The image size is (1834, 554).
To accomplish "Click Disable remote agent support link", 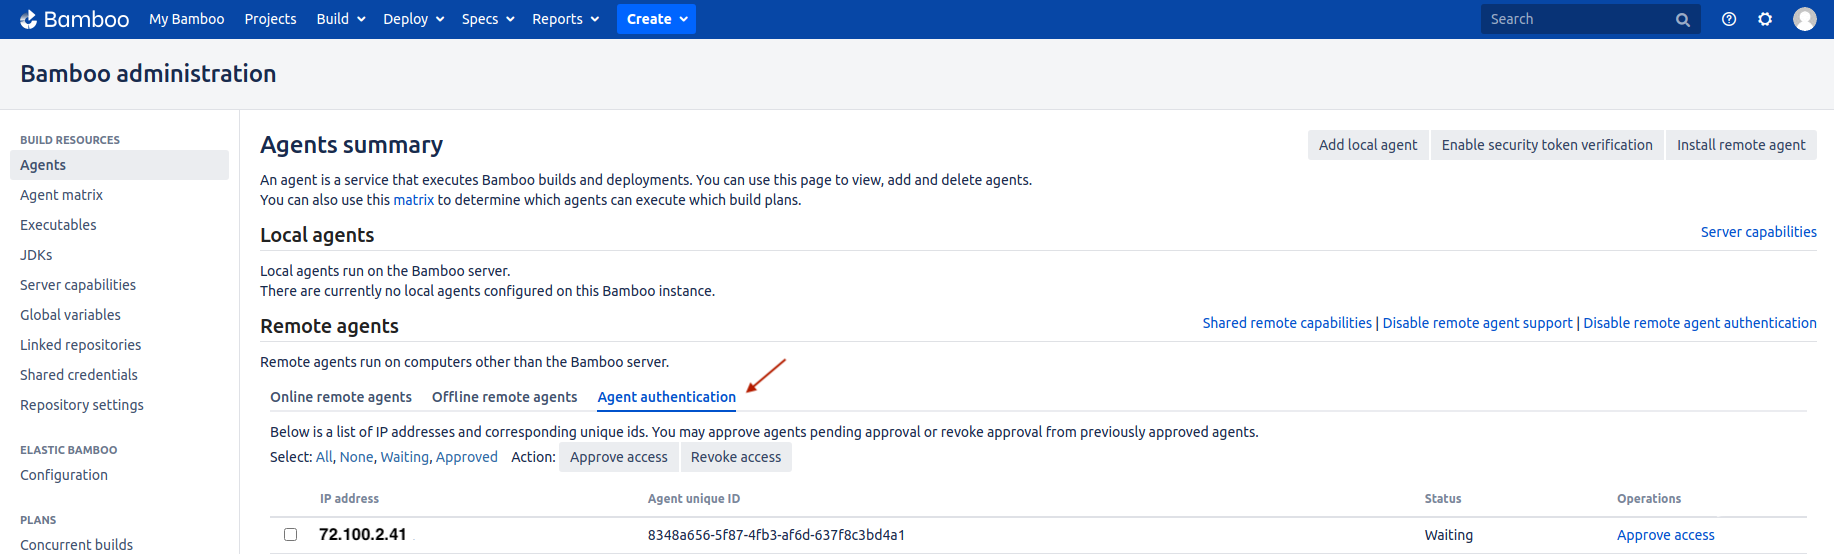I will (x=1477, y=323).
